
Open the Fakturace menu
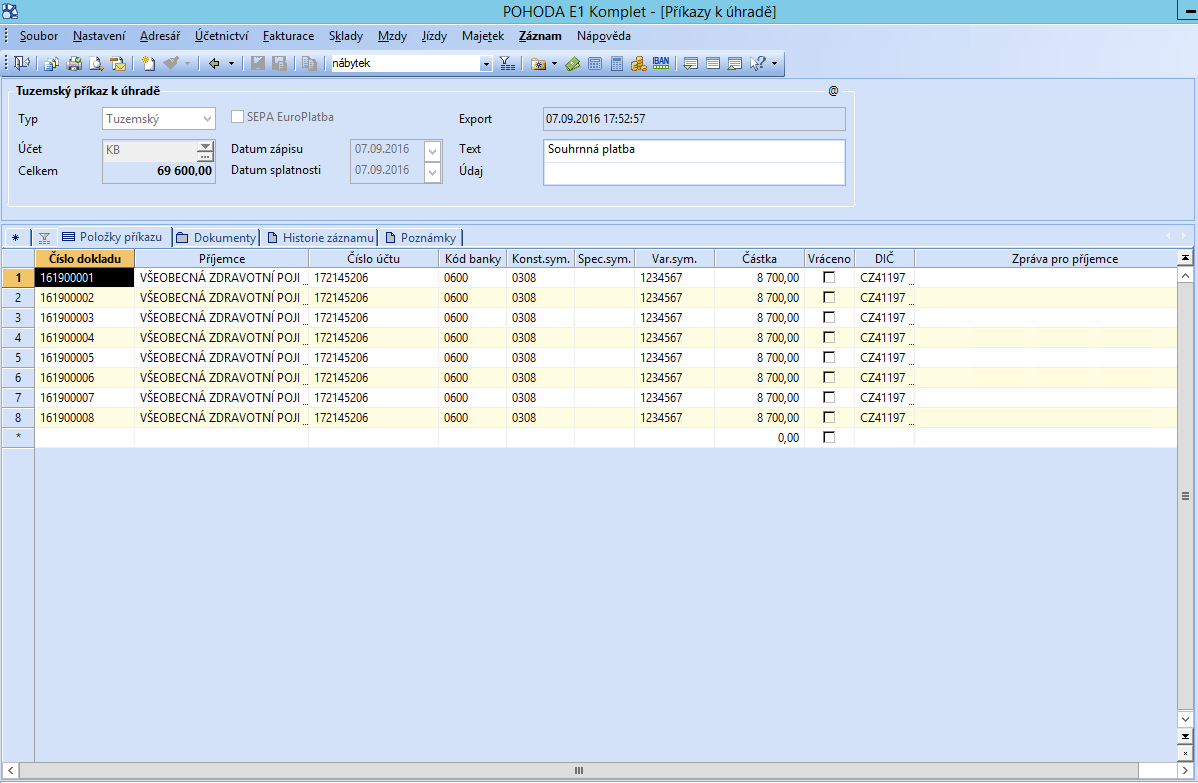point(288,36)
